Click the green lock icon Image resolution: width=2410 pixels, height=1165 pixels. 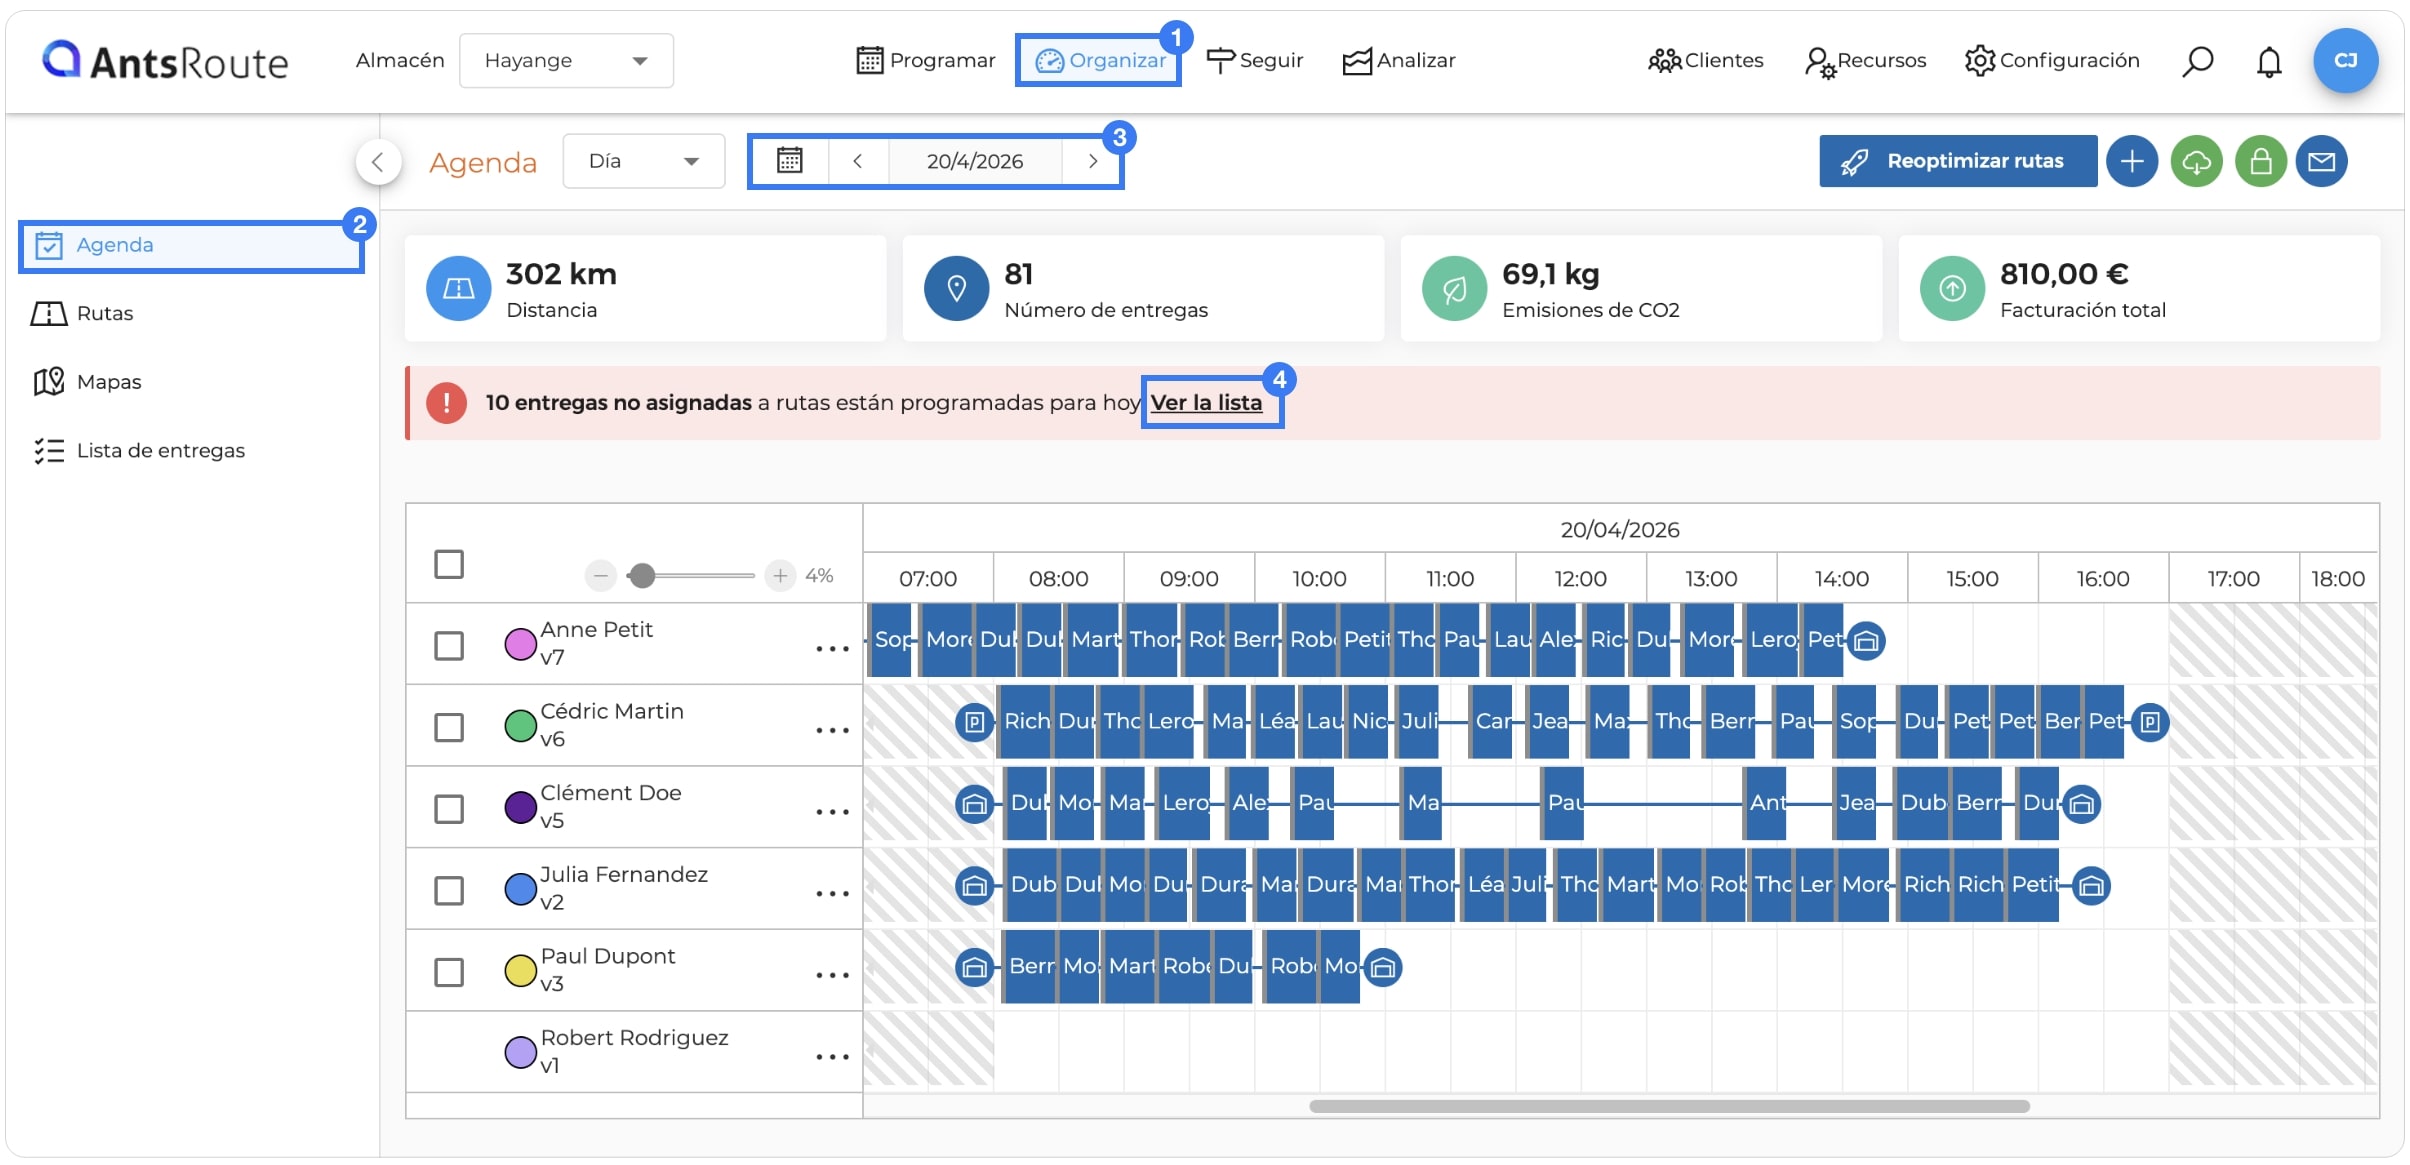(x=2260, y=161)
